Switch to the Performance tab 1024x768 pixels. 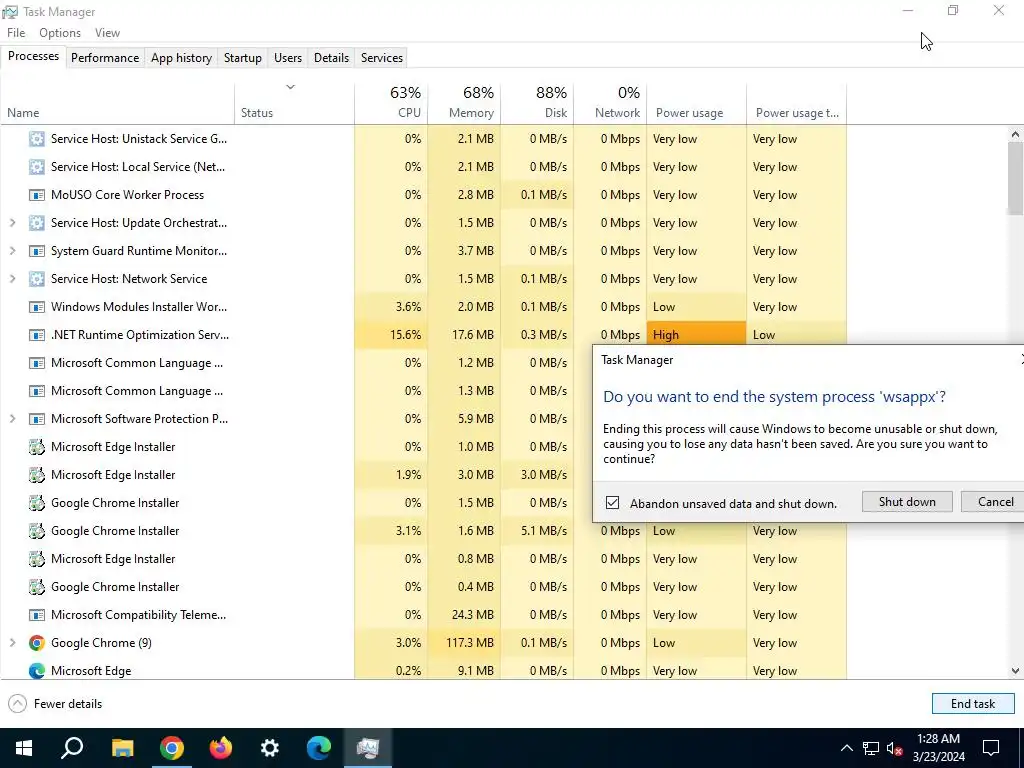(105, 57)
